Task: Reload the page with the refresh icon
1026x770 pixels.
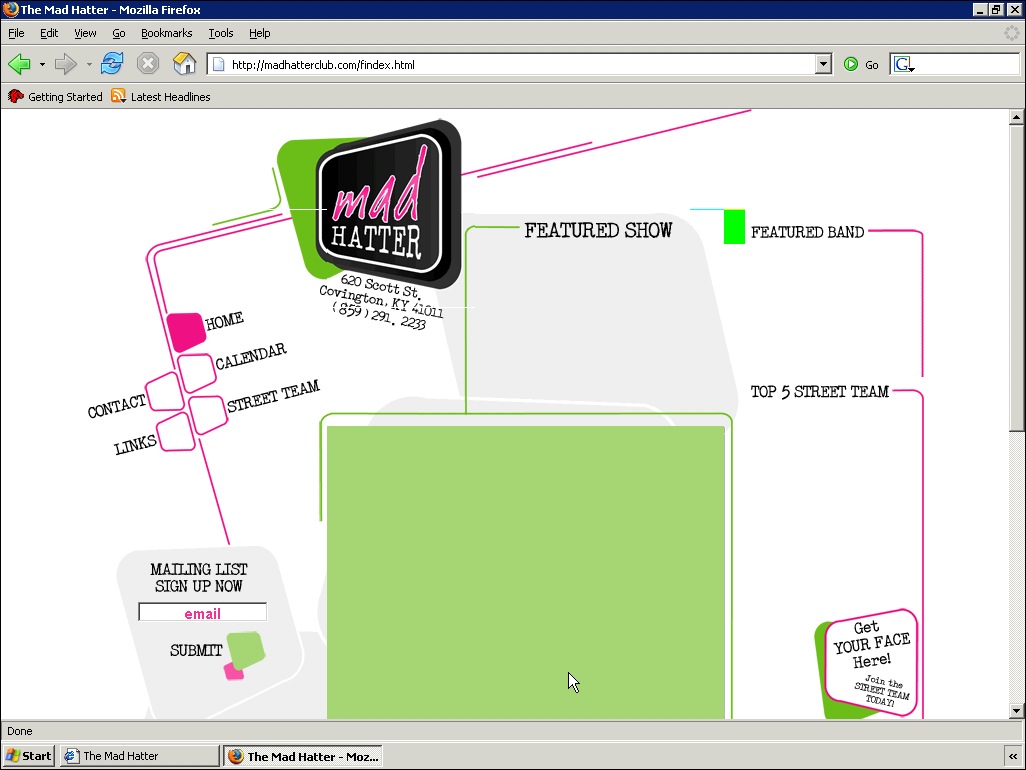Action: coord(112,63)
